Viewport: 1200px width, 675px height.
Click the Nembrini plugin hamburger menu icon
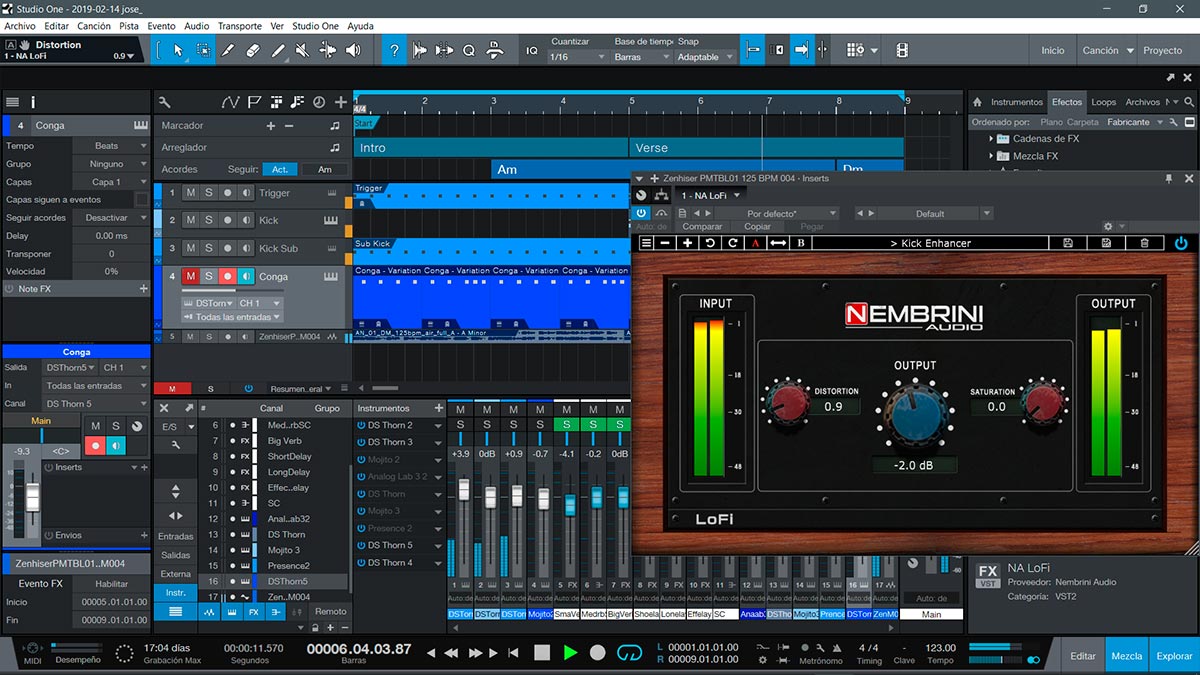pos(646,243)
